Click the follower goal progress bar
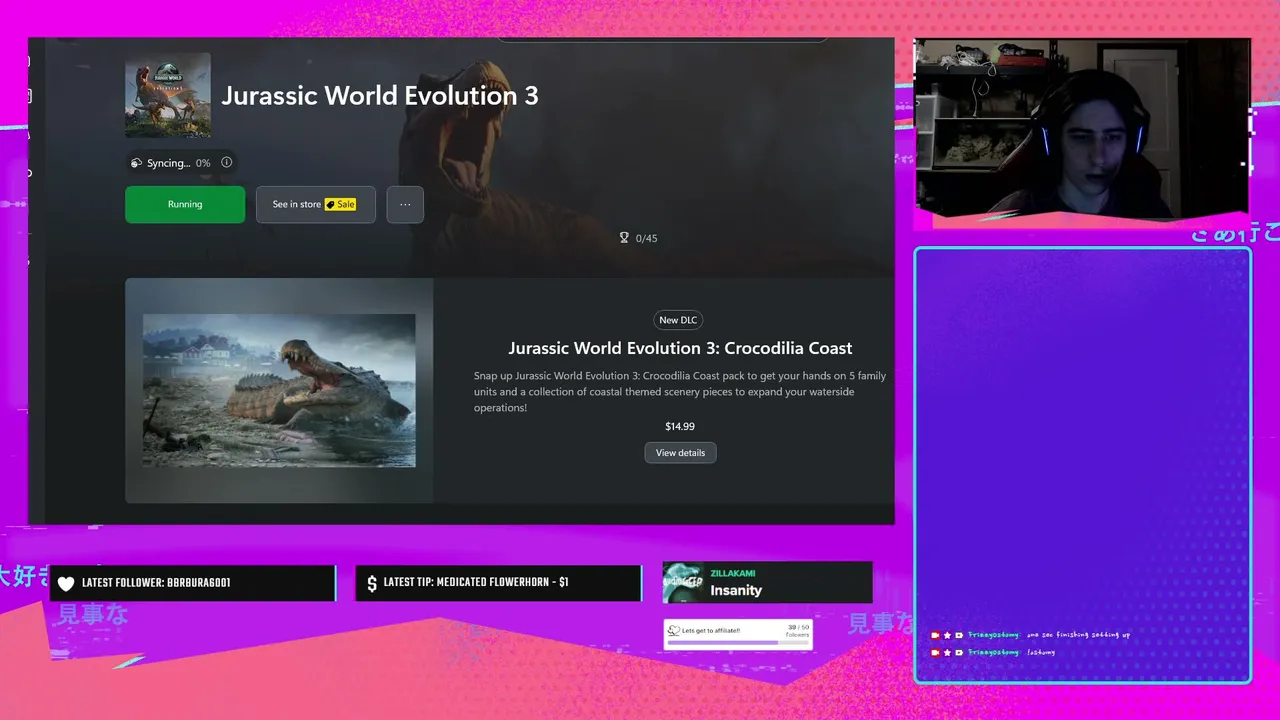The image size is (1280, 720). pyautogui.click(x=738, y=643)
